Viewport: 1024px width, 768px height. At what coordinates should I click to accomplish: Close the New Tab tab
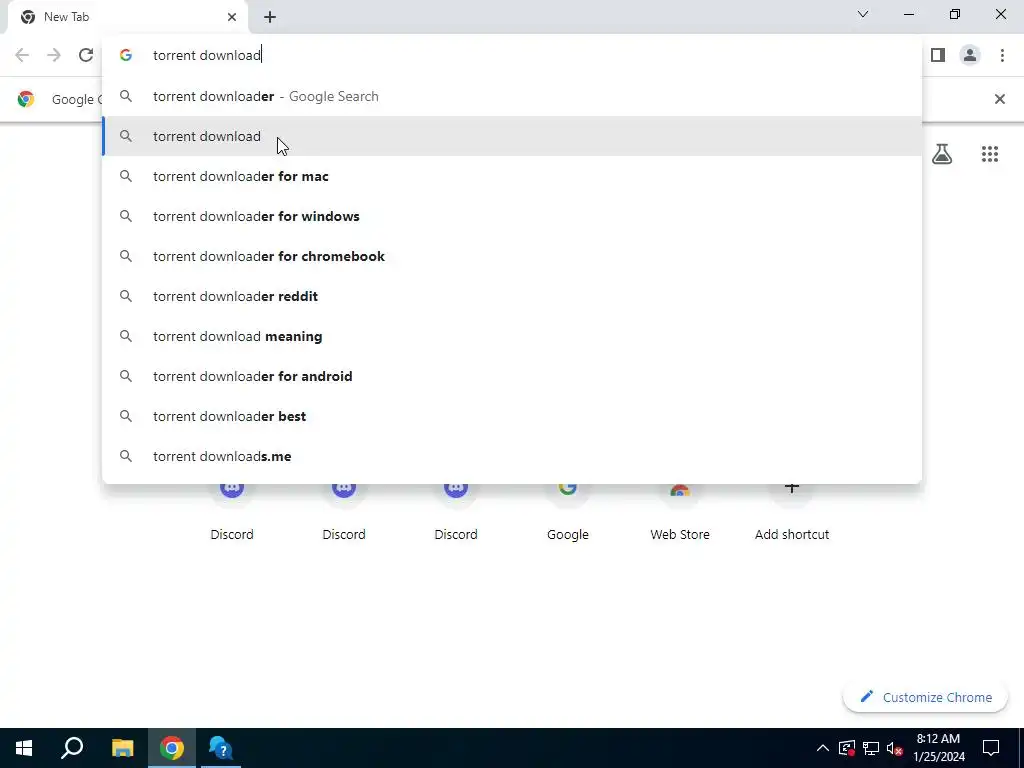[232, 17]
